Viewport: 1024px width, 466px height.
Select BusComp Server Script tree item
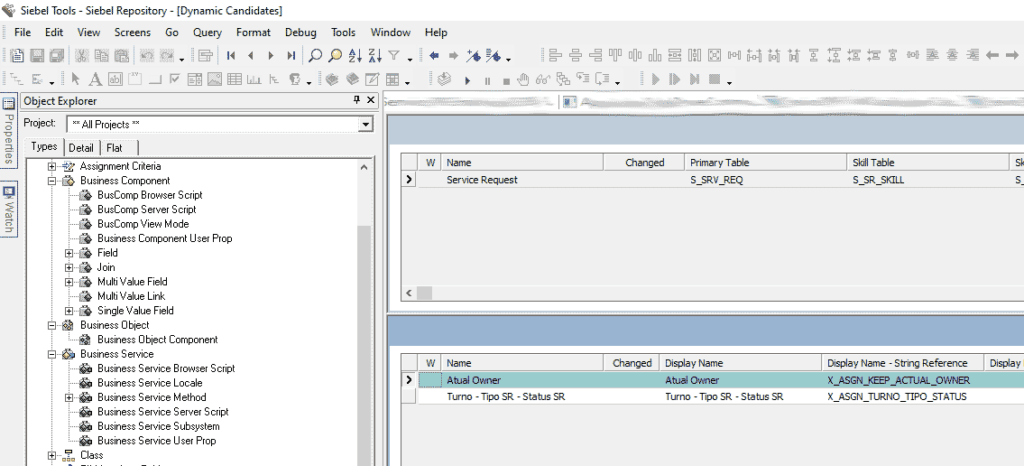[147, 210]
